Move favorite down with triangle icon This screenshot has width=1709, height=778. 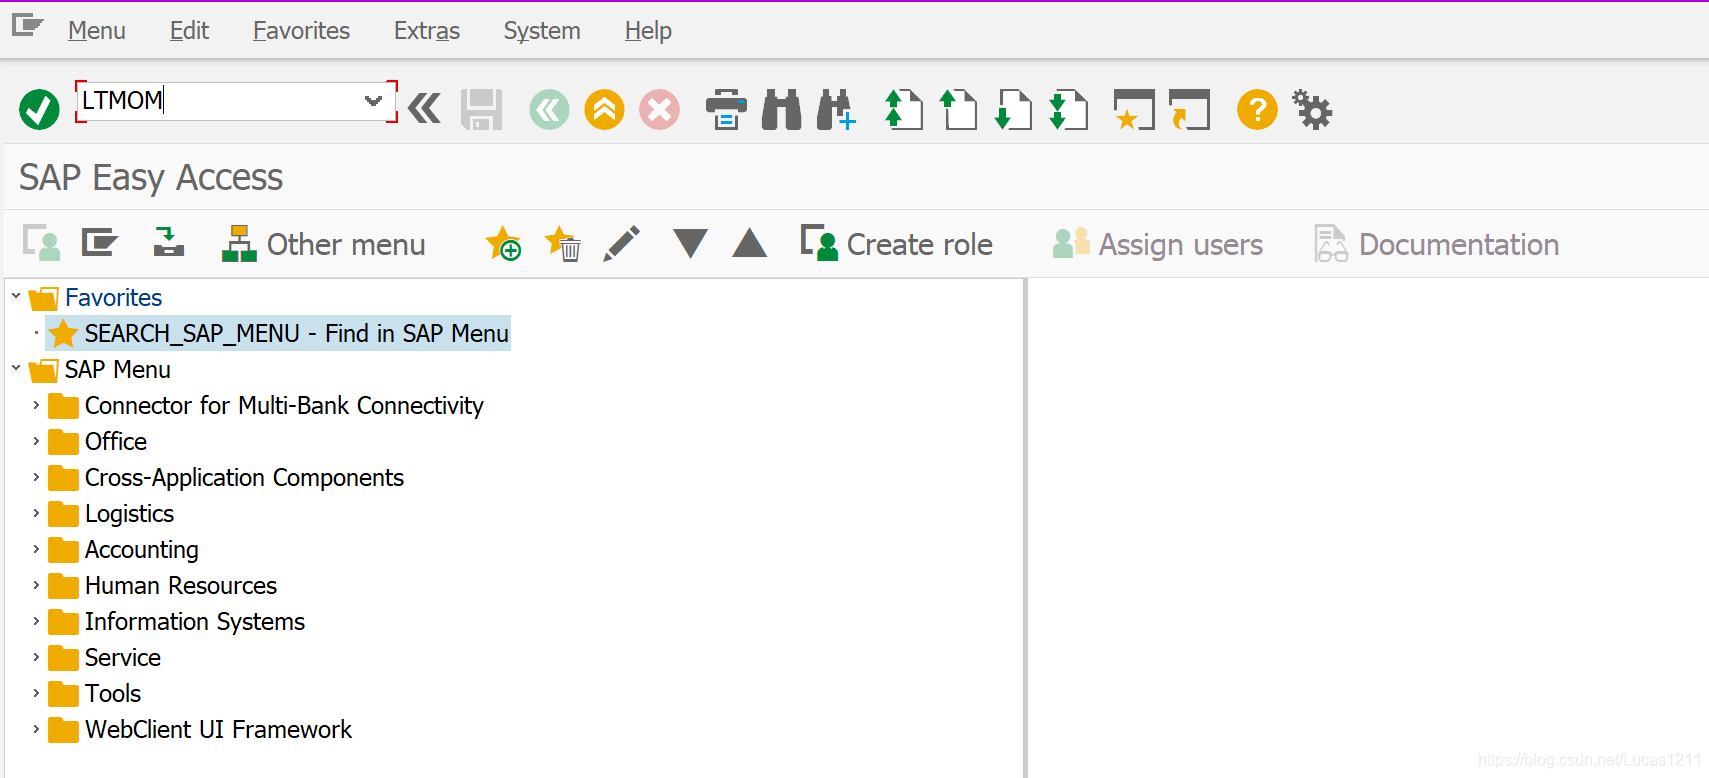click(690, 243)
